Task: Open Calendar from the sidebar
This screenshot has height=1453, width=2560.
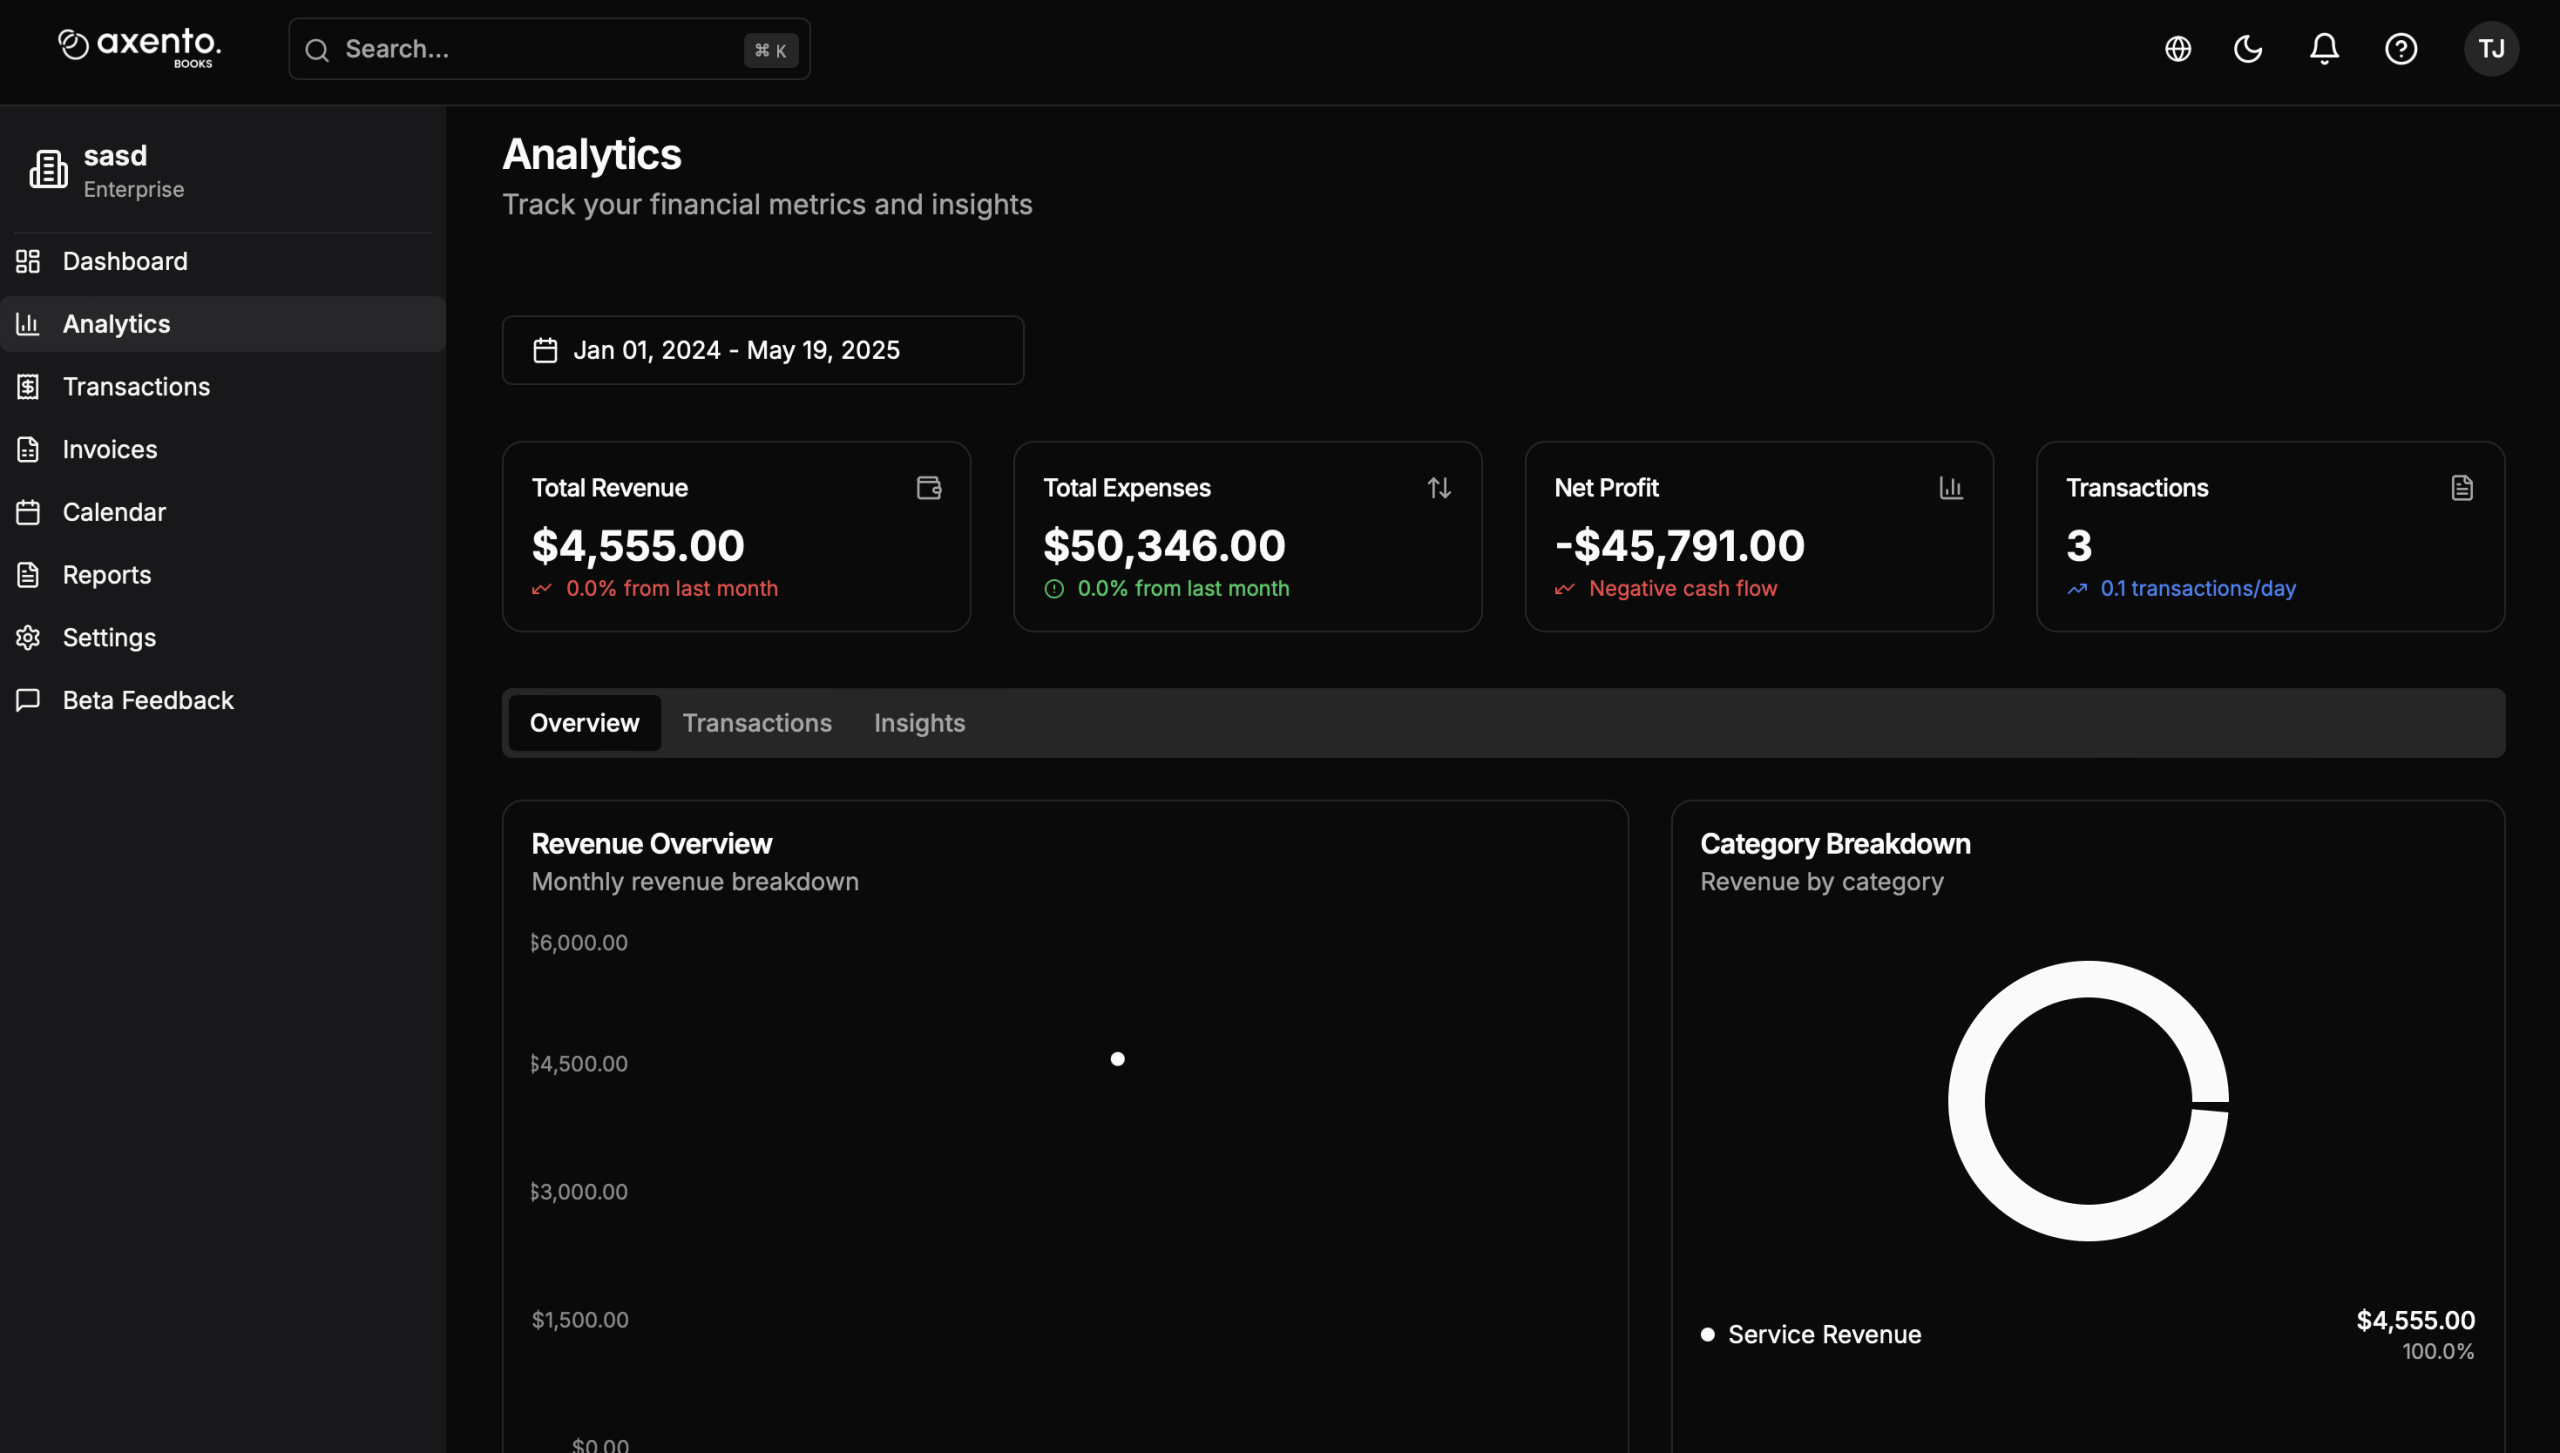Action: click(222, 512)
